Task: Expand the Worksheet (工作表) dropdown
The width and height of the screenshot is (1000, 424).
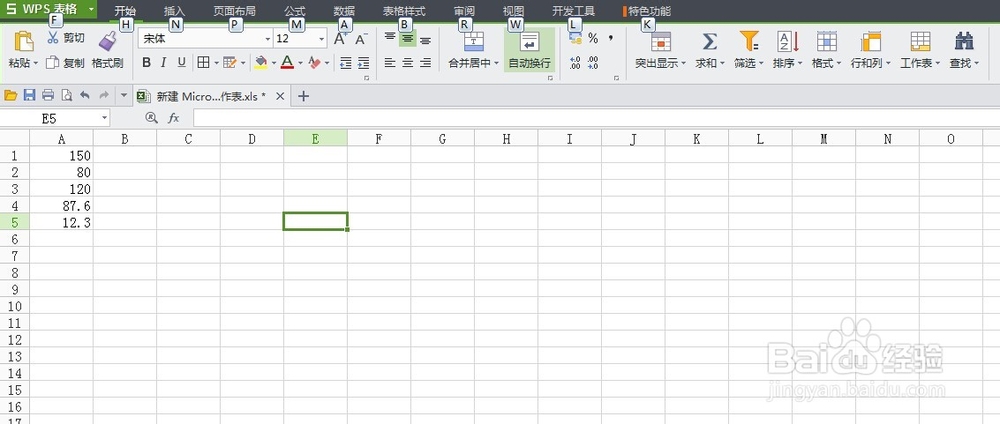Action: (x=938, y=63)
